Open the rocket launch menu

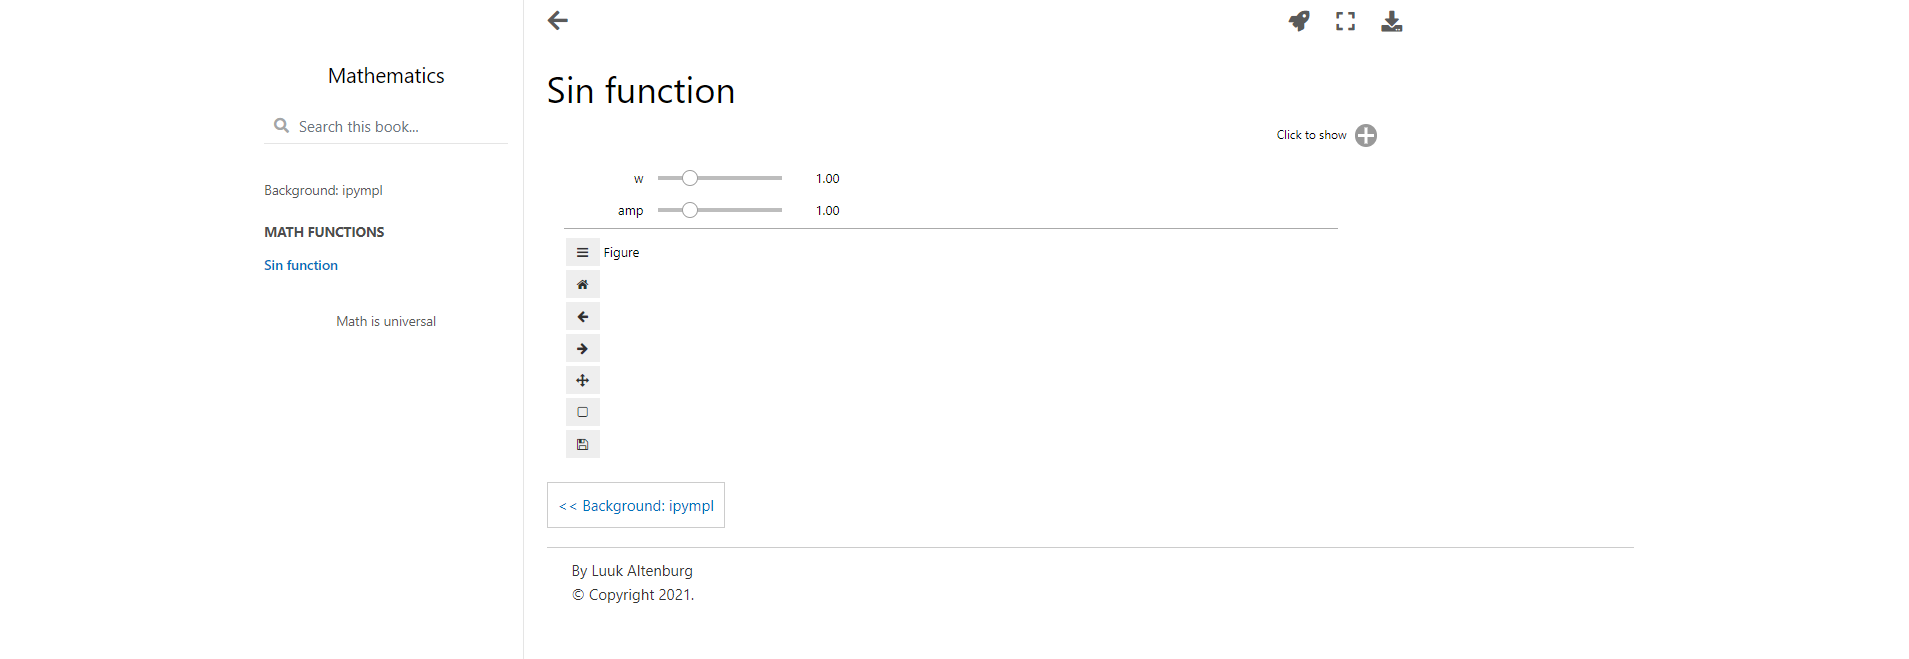pos(1299,20)
